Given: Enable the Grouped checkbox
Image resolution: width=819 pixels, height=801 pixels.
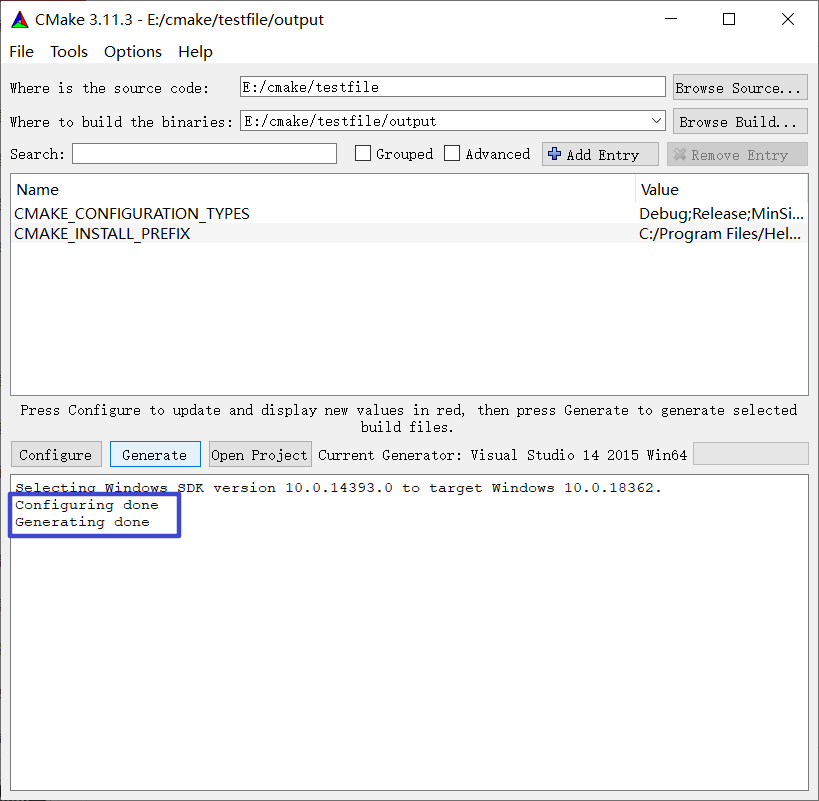Looking at the screenshot, I should click(363, 154).
